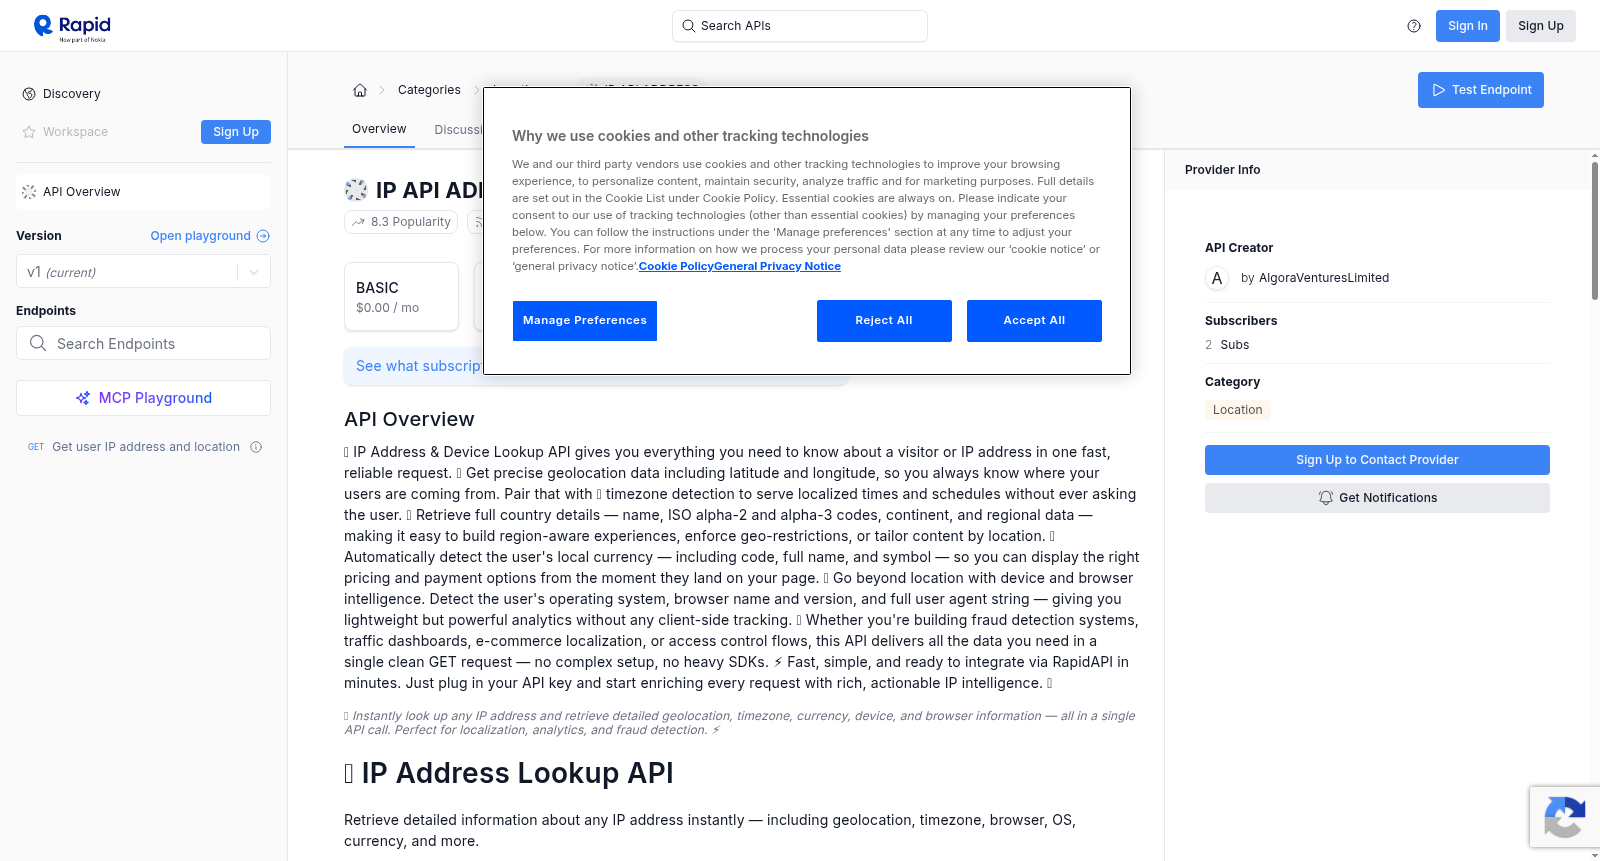1600x861 pixels.
Task: Click the AlgoraVenturesLimited creator name
Action: (x=1323, y=278)
